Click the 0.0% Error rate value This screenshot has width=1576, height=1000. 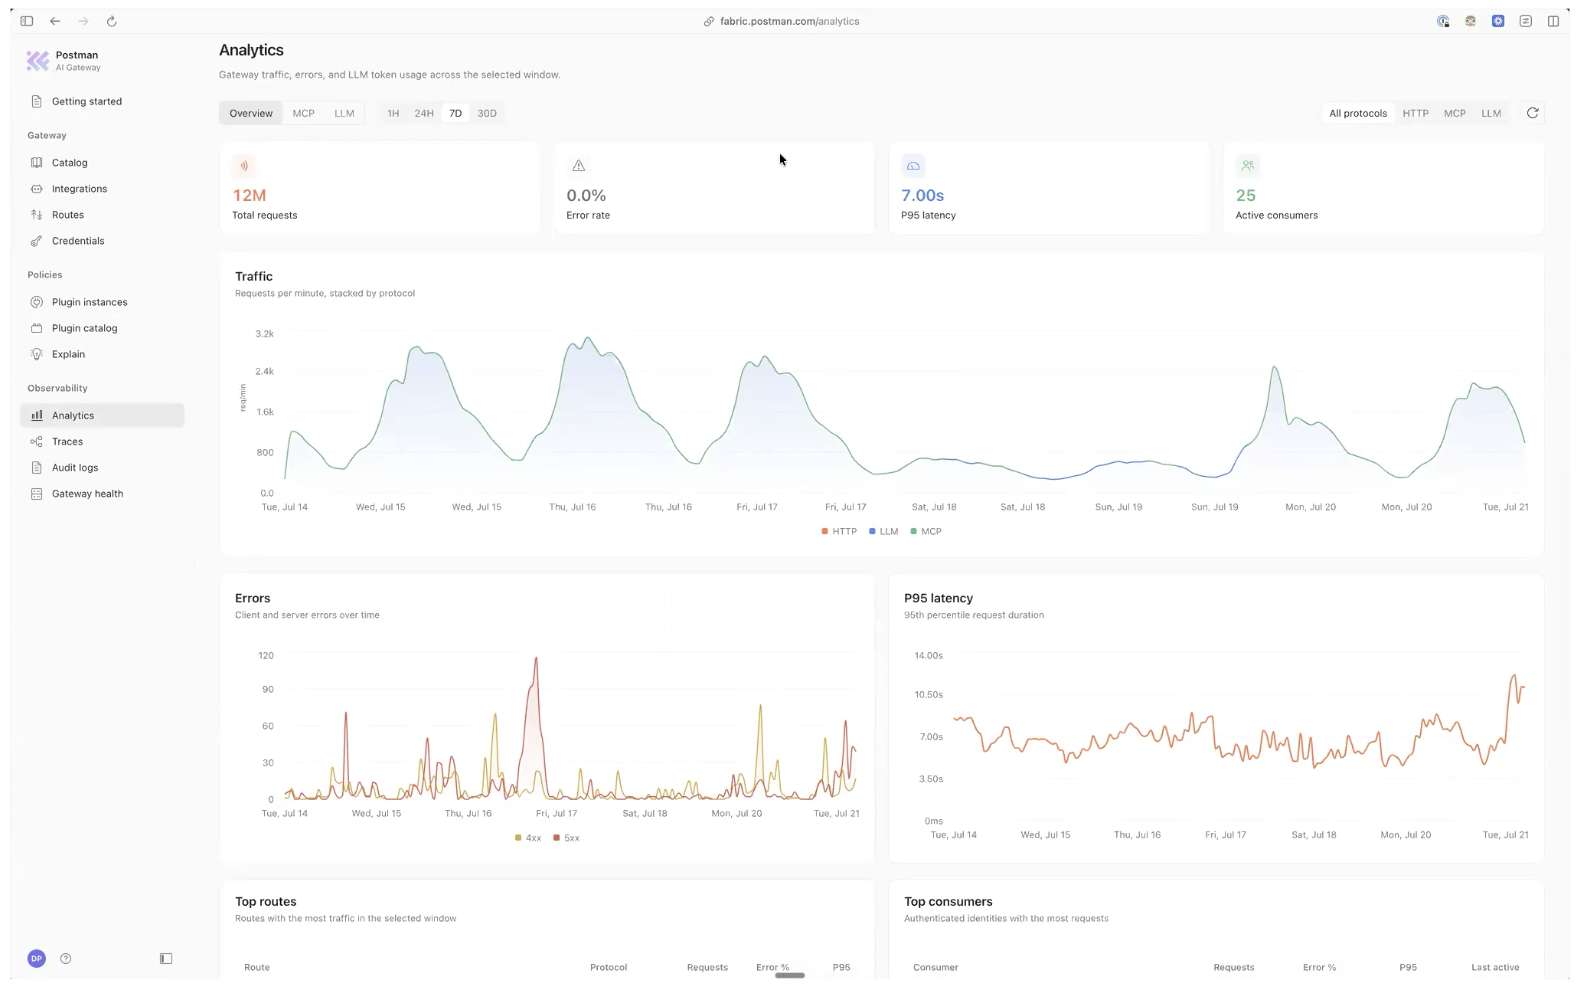[586, 195]
